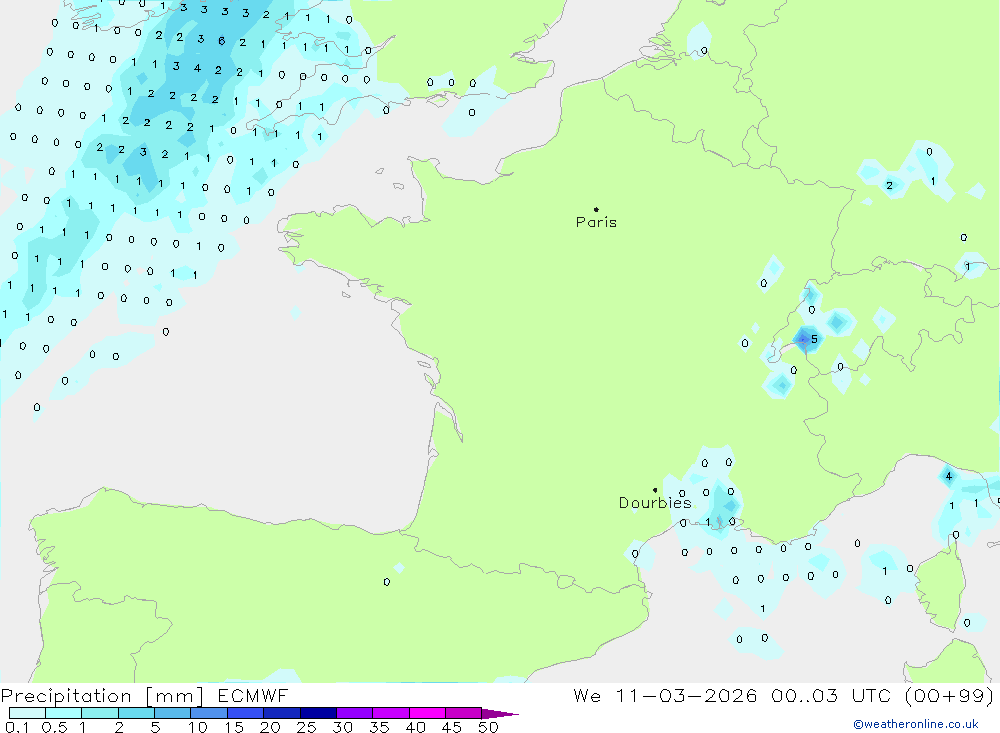Click the "00..03 UTC" time range text
The image size is (1000, 733).
click(x=830, y=695)
